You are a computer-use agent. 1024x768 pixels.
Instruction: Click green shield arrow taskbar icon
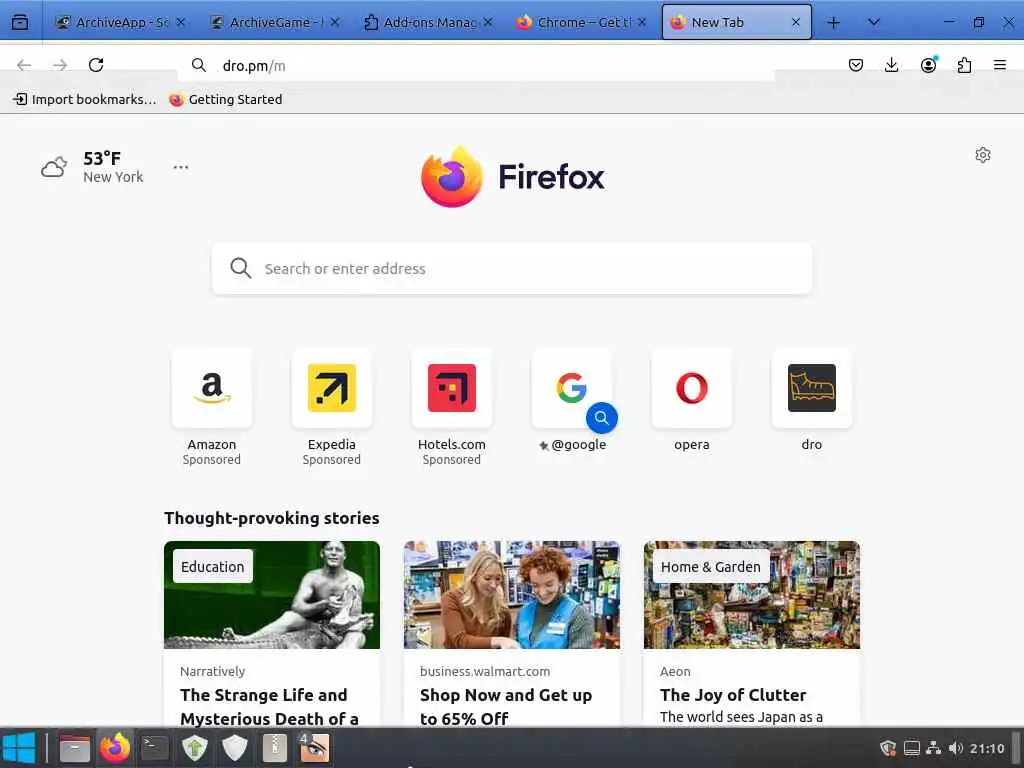[x=195, y=748]
